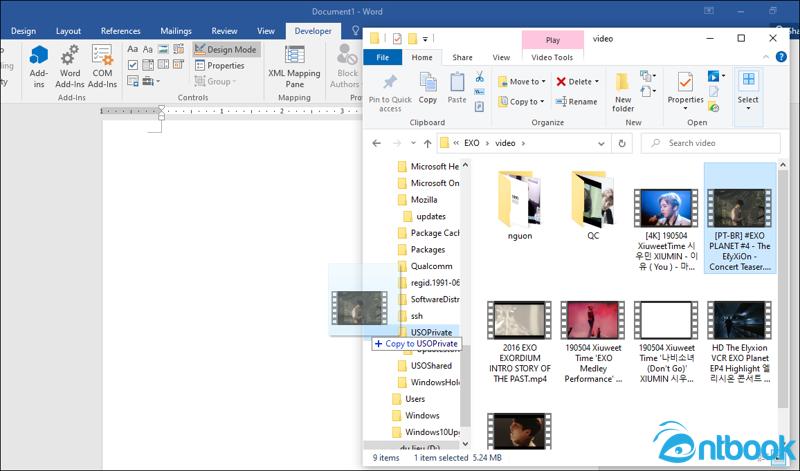This screenshot has height=471, width=800.
Task: Insert Rich Text content control in Word
Action: [x=133, y=49]
